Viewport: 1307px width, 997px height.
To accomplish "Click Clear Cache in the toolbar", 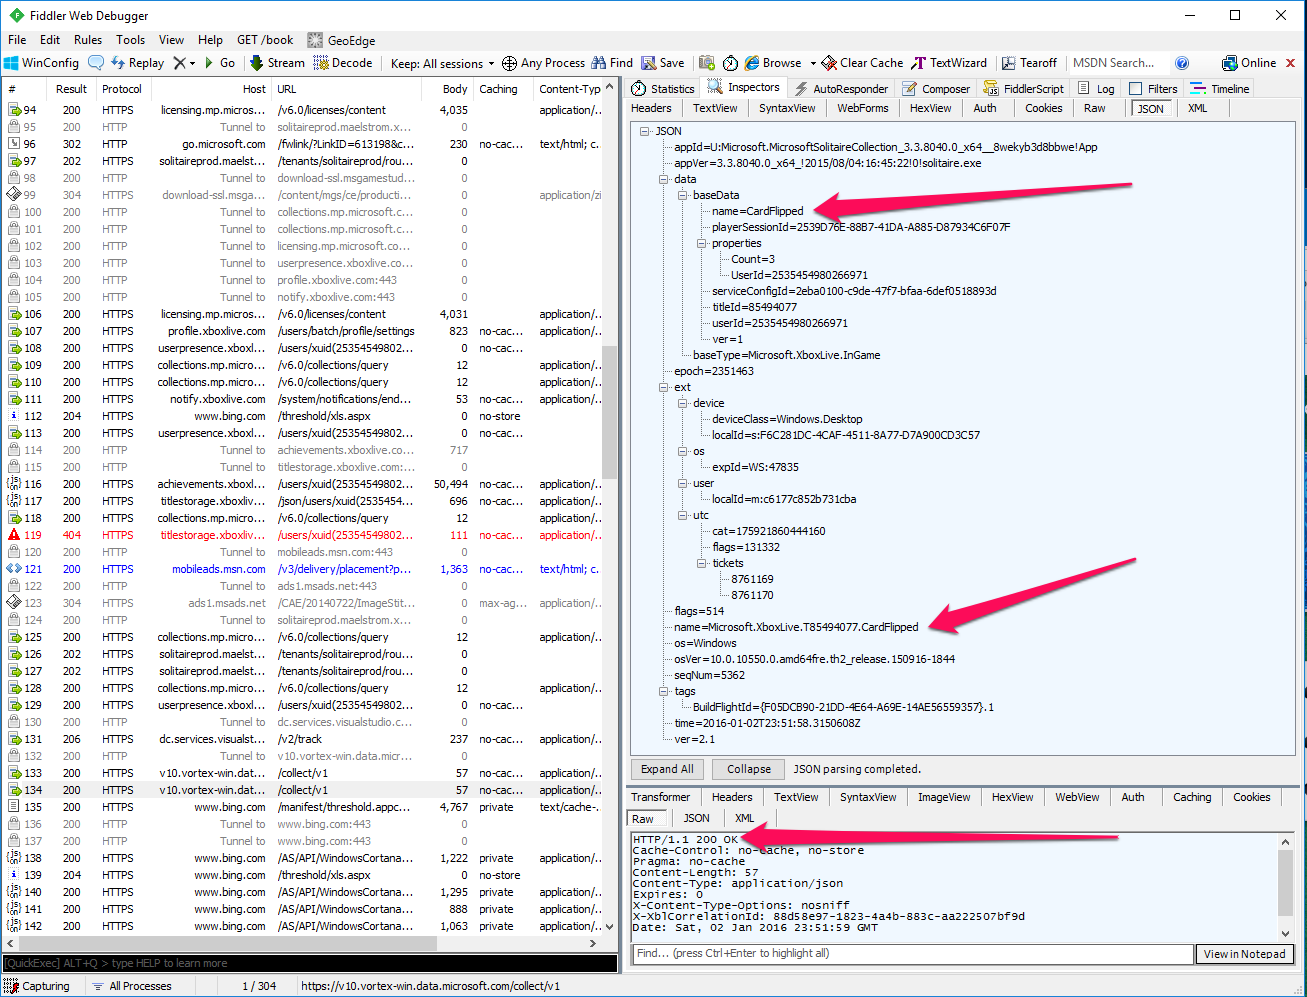I will 862,63.
